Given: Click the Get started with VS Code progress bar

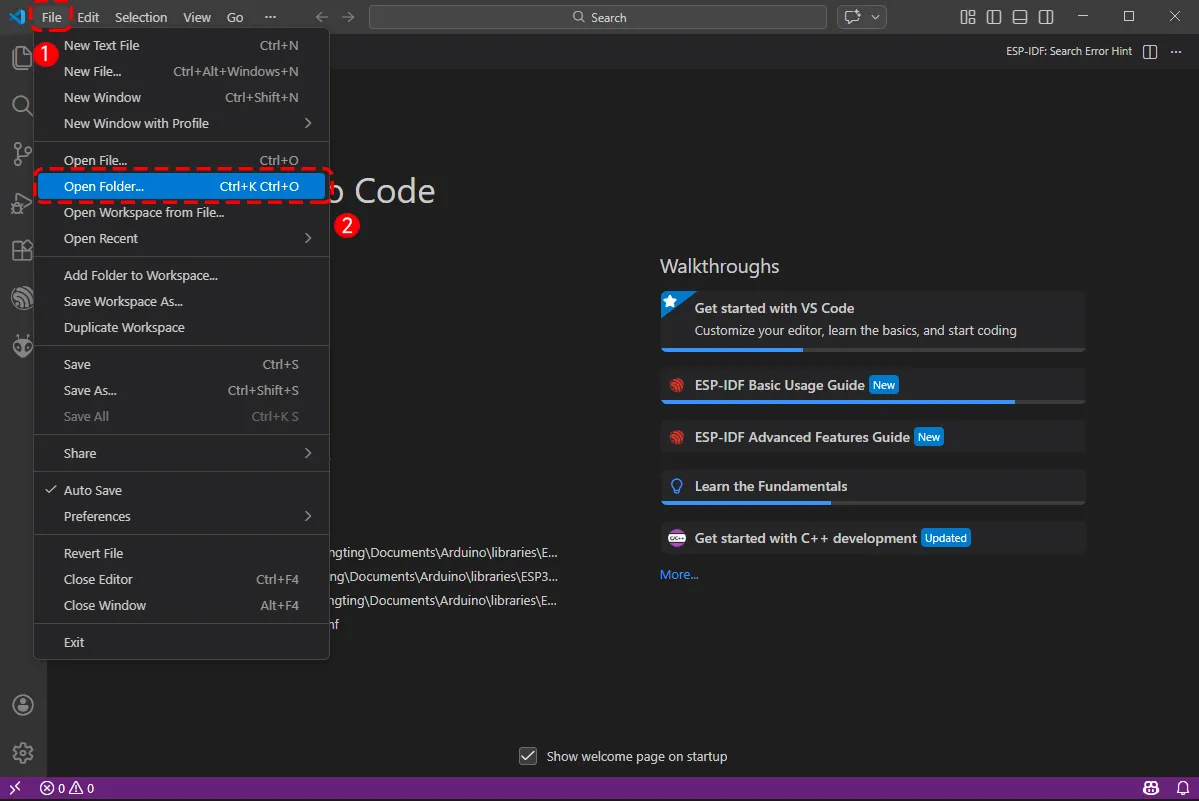Looking at the screenshot, I should pos(732,350).
